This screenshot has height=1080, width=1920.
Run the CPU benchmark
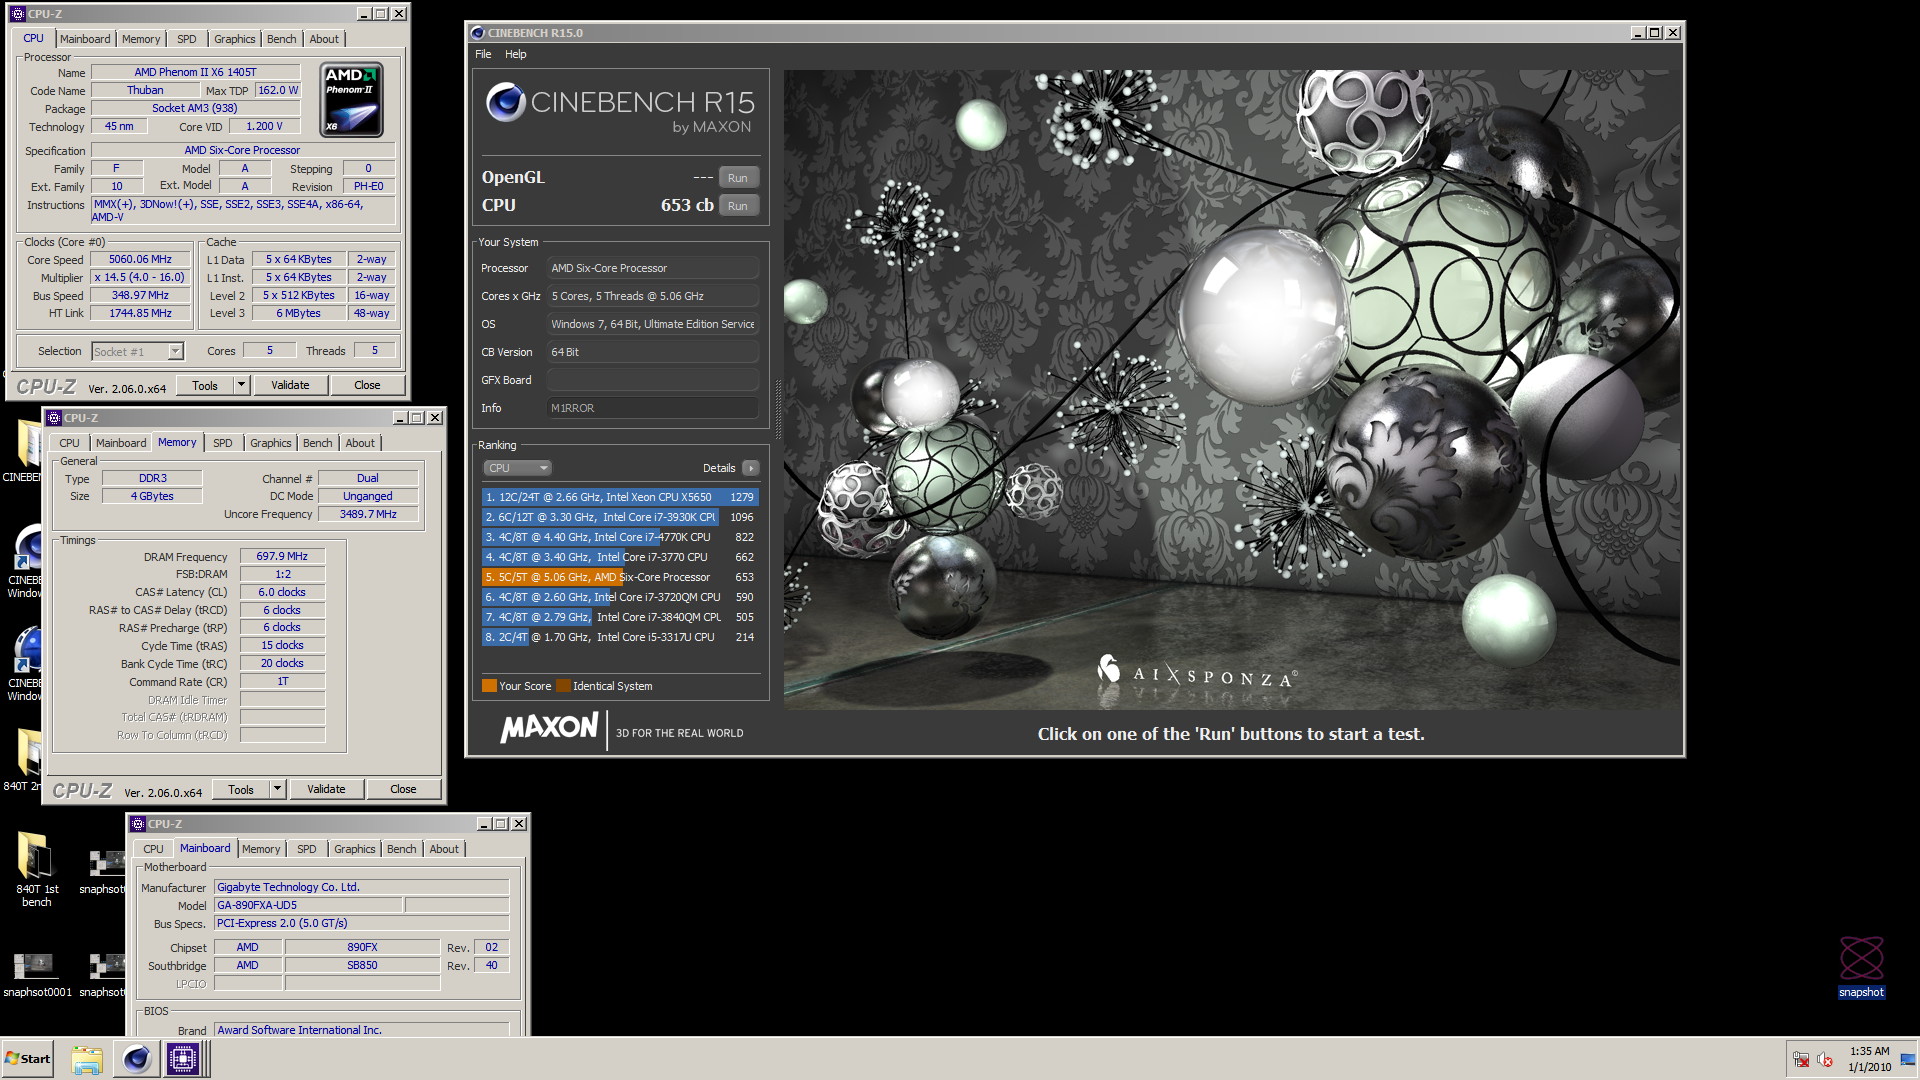point(738,206)
